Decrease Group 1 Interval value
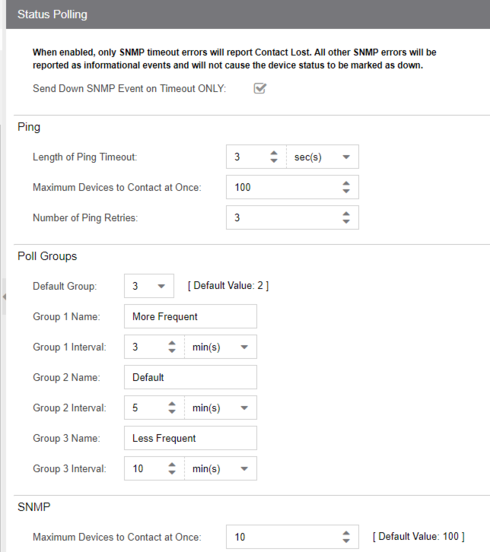This screenshot has width=490, height=552. pos(172,351)
